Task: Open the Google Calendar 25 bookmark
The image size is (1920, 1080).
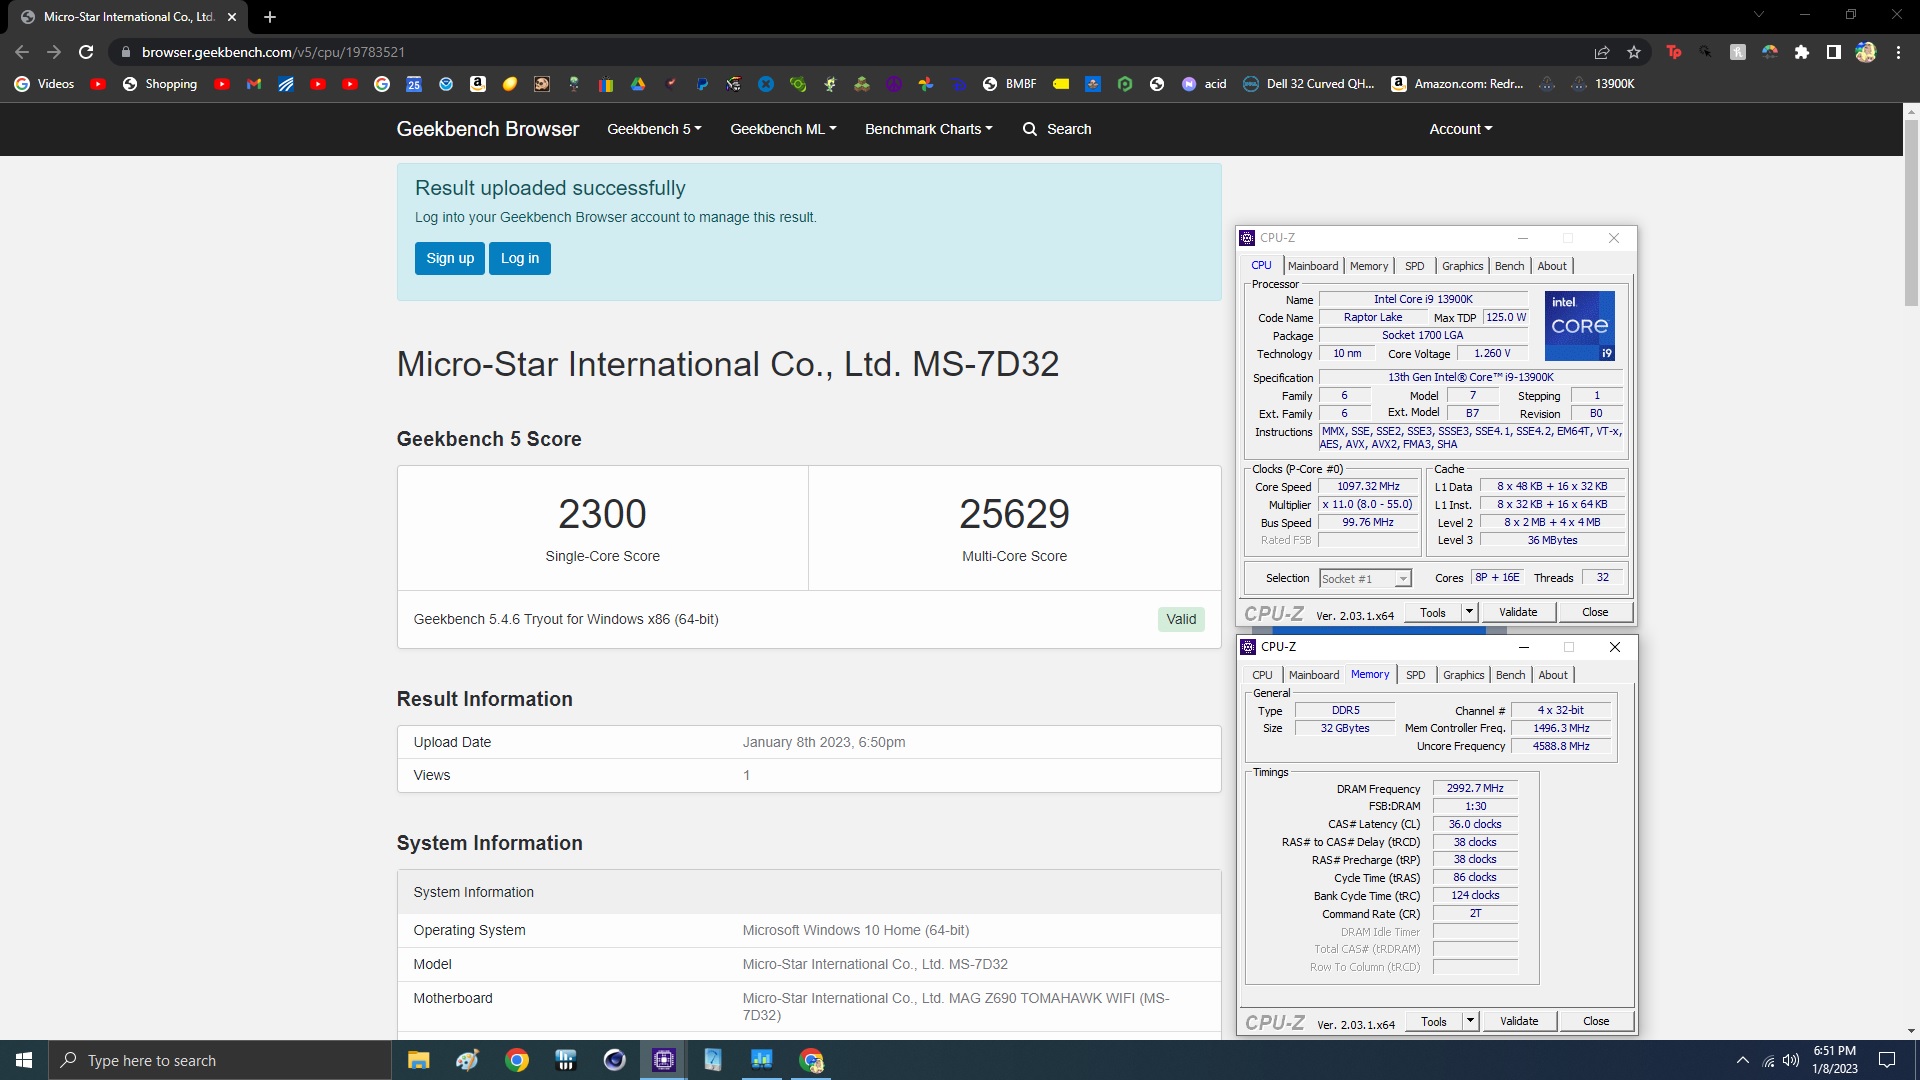Action: pyautogui.click(x=414, y=84)
